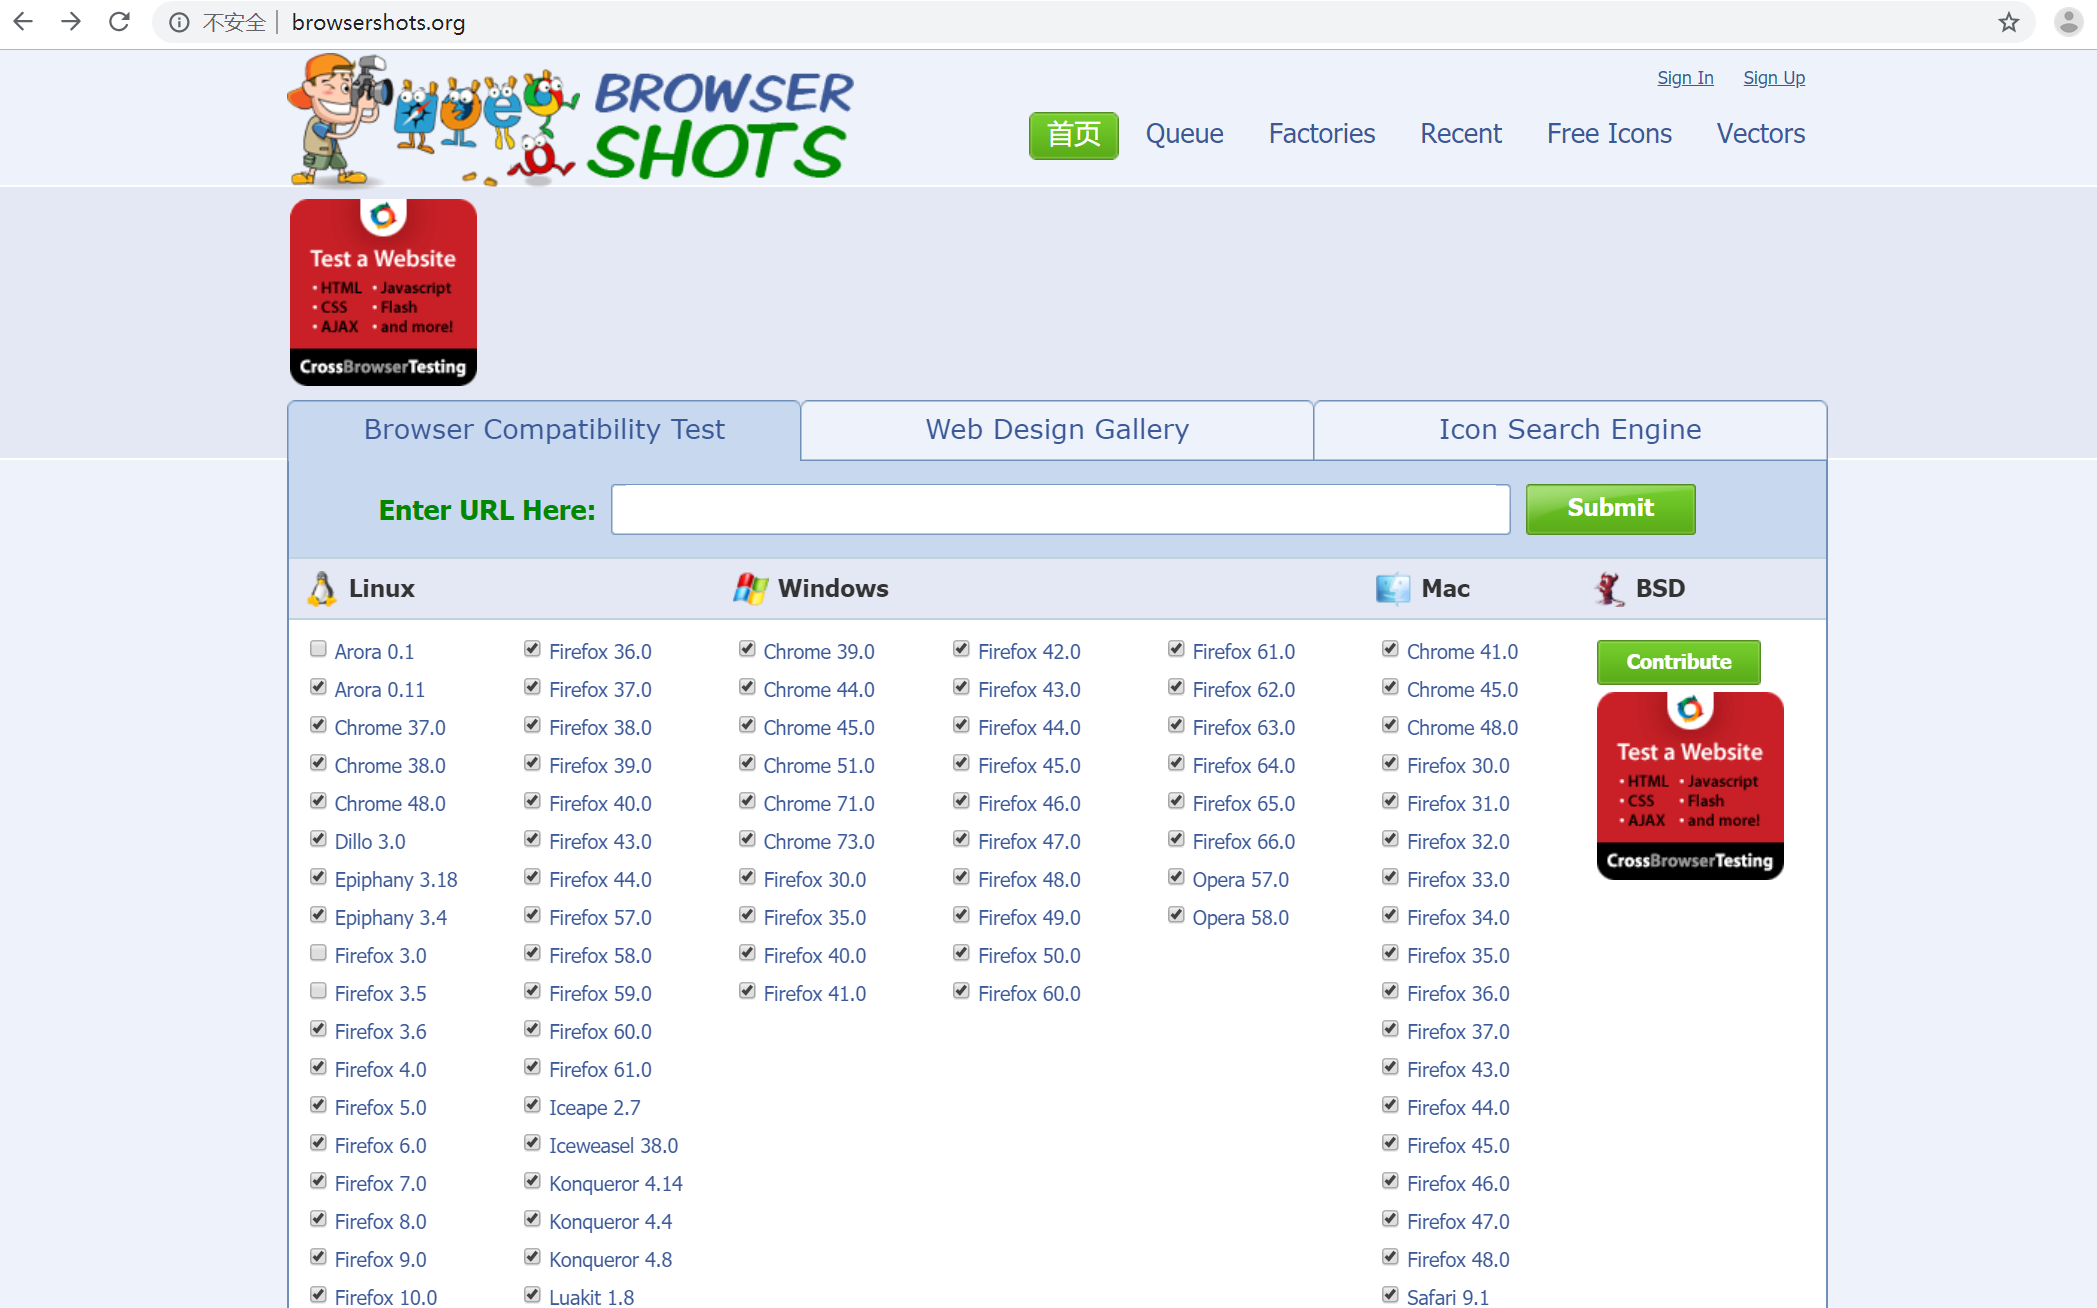Click the green Contribute button
This screenshot has height=1308, width=2097.
pos(1678,662)
